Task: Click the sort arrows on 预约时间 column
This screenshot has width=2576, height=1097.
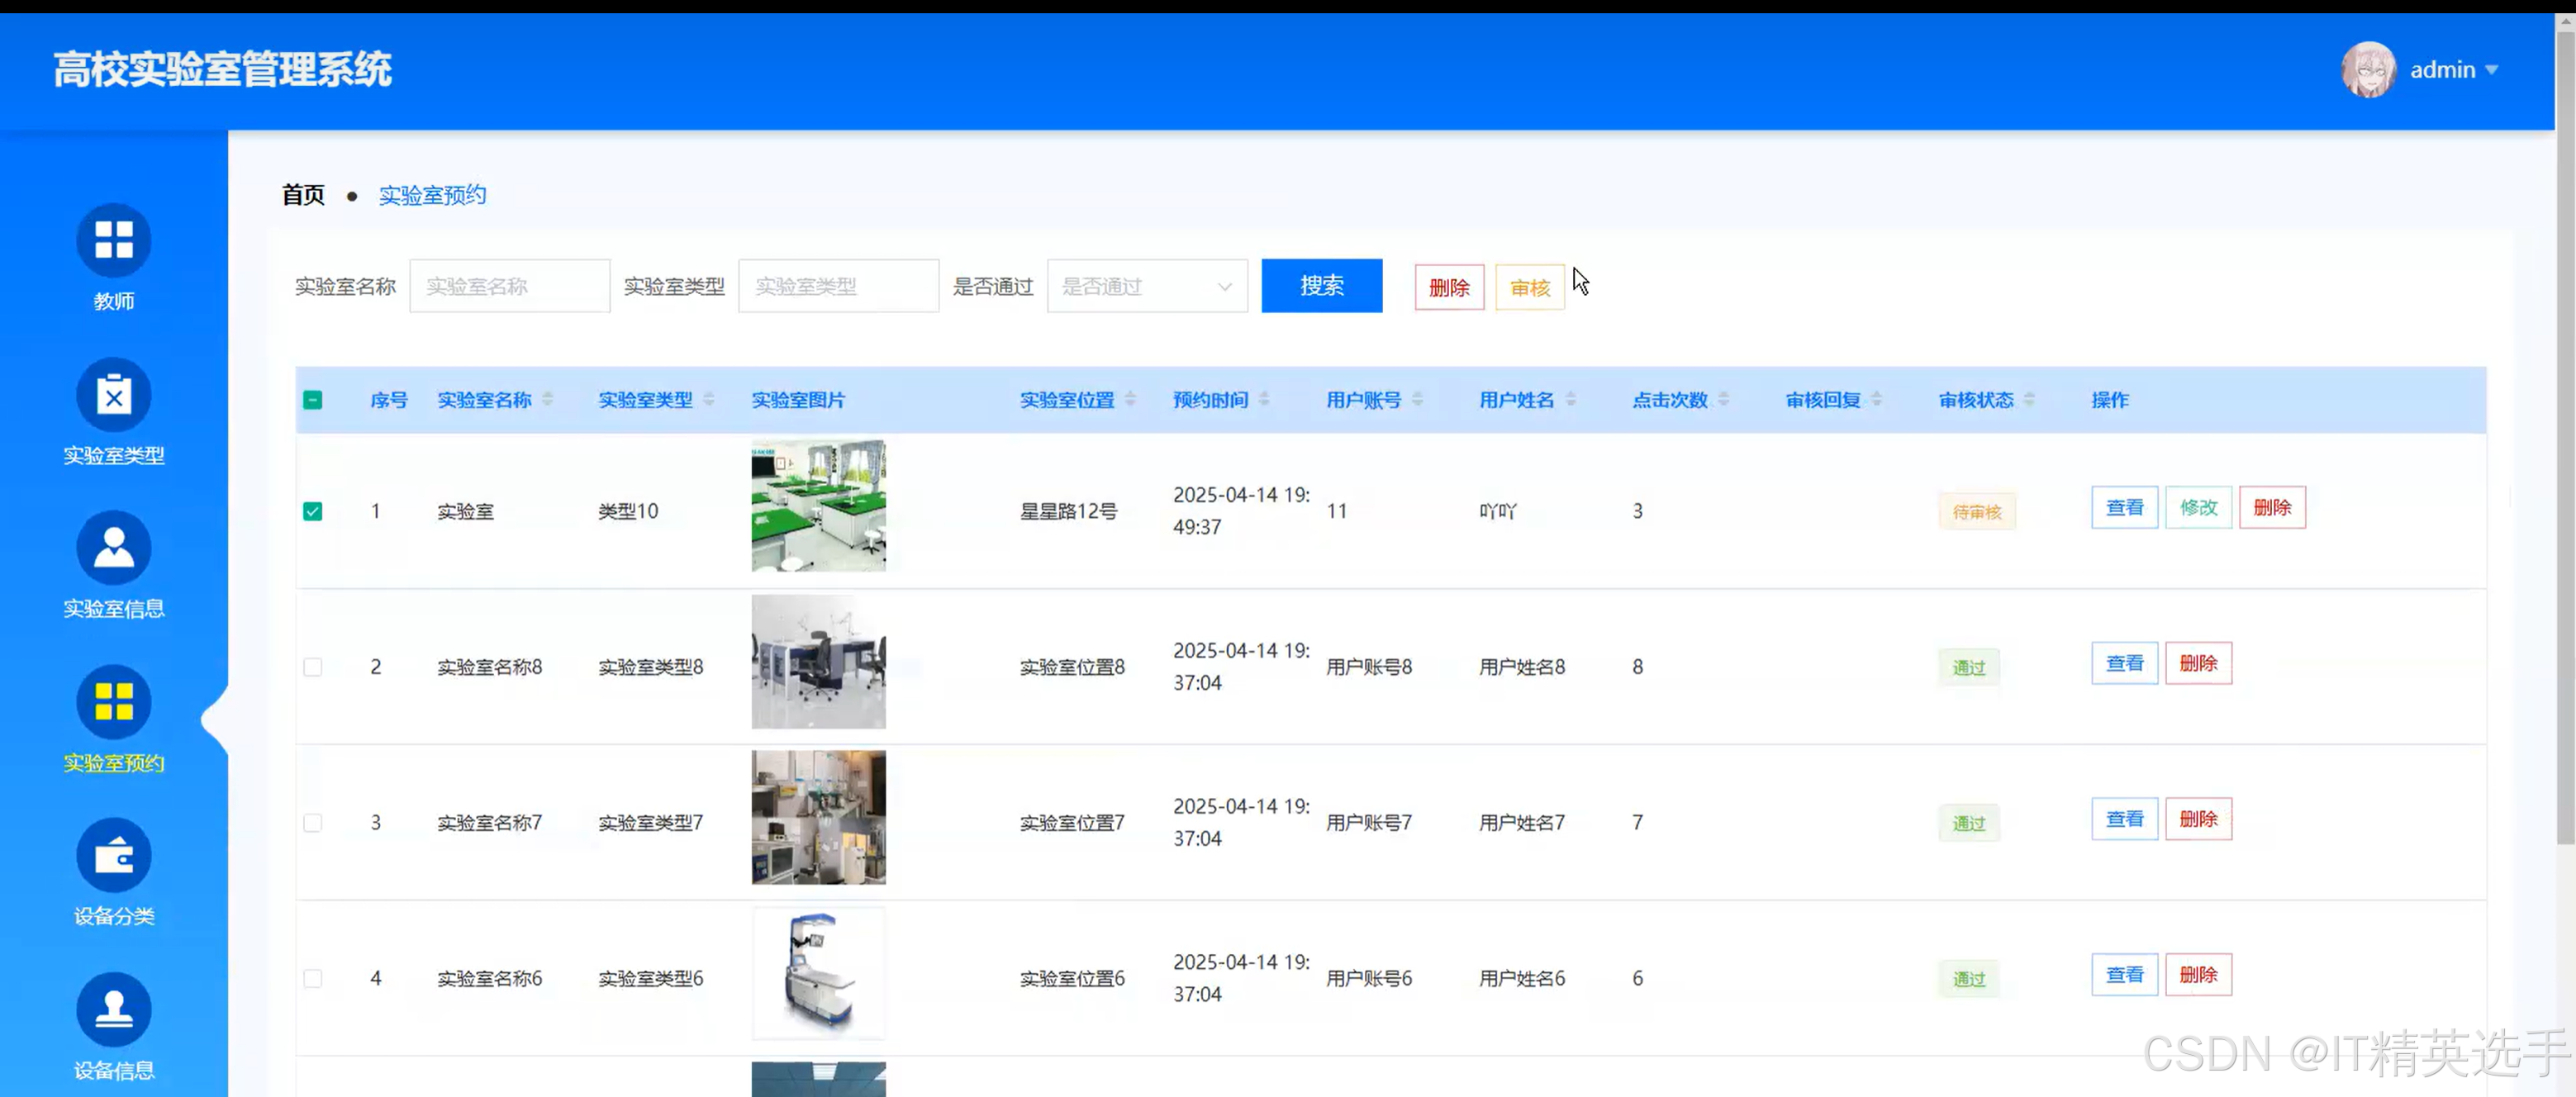Action: (x=1266, y=399)
